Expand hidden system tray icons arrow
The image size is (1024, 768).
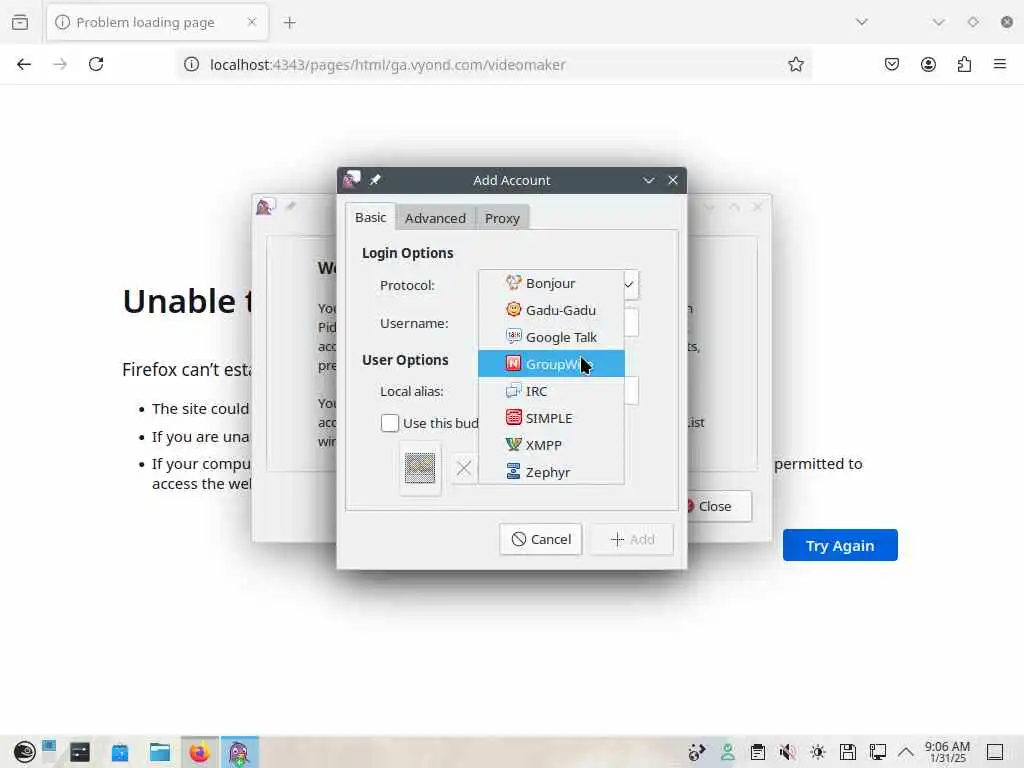tap(906, 752)
